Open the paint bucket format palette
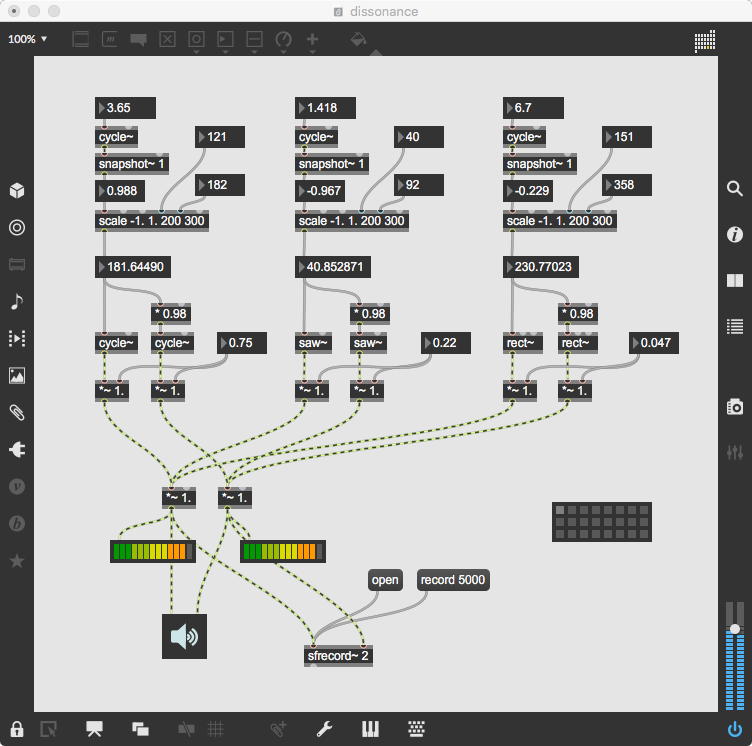Screen dimensions: 752x746 [x=358, y=39]
